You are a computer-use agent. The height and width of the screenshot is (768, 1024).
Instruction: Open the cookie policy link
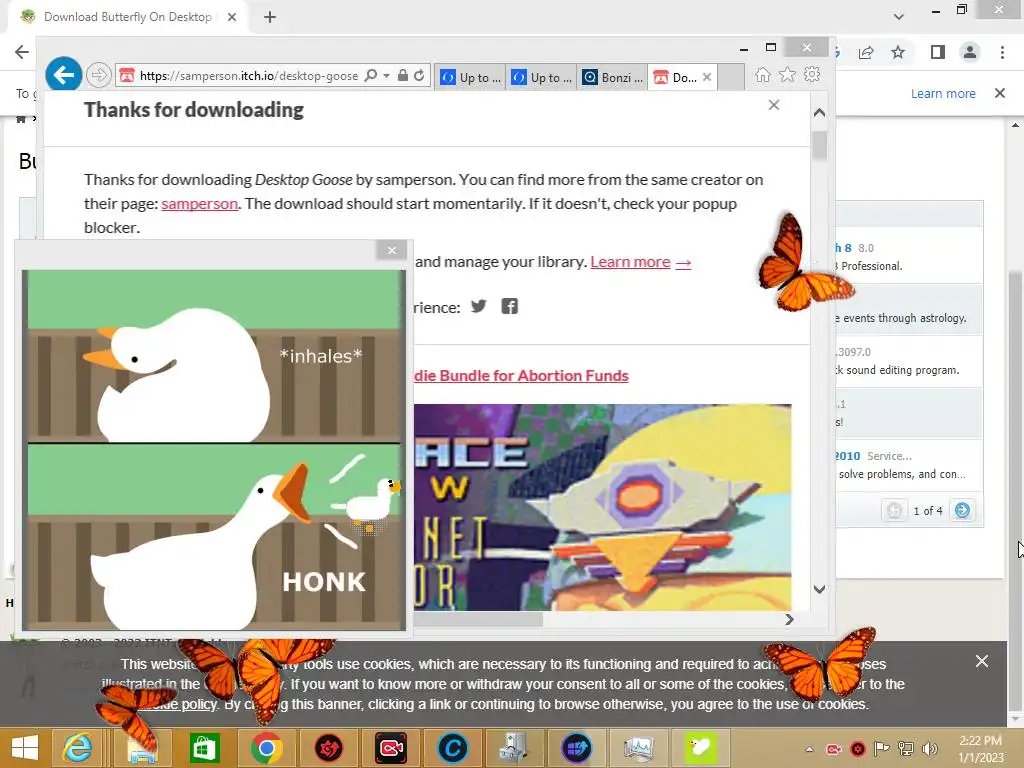point(176,704)
